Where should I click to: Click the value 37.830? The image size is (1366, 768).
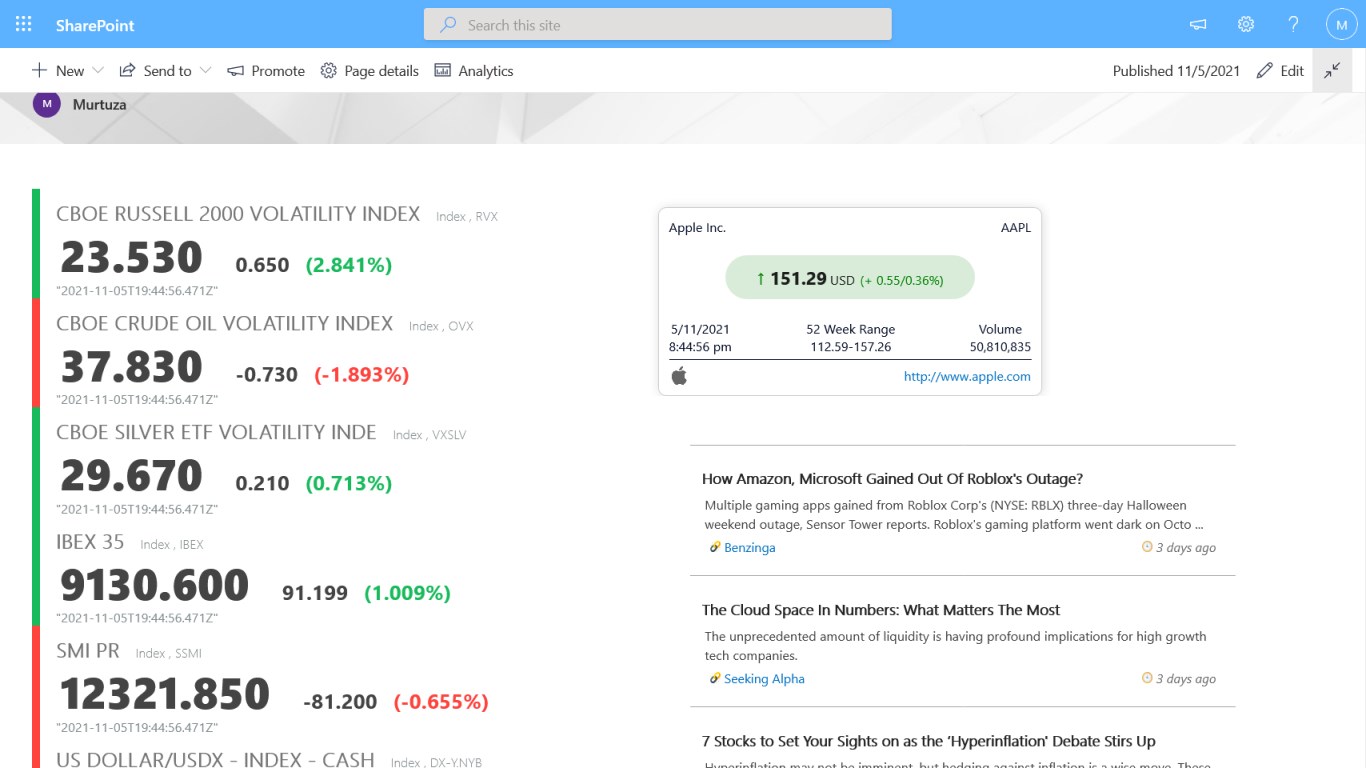point(131,368)
